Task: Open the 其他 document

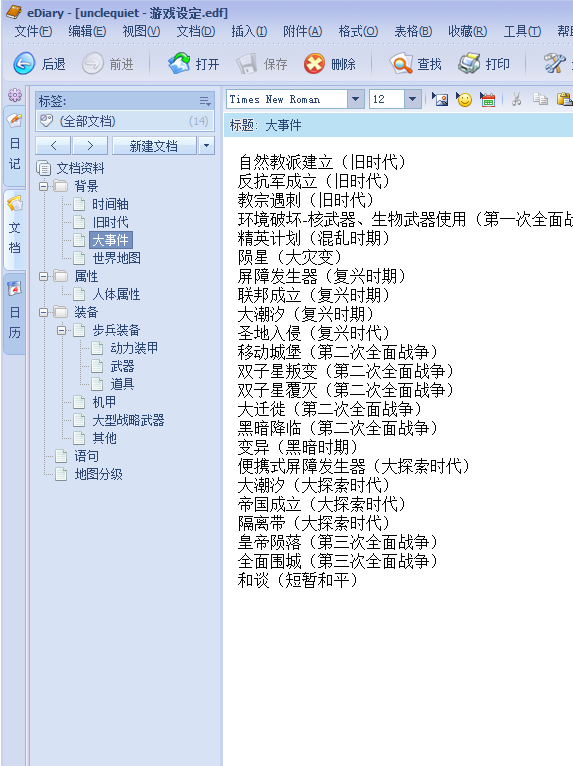Action: pyautogui.click(x=105, y=438)
